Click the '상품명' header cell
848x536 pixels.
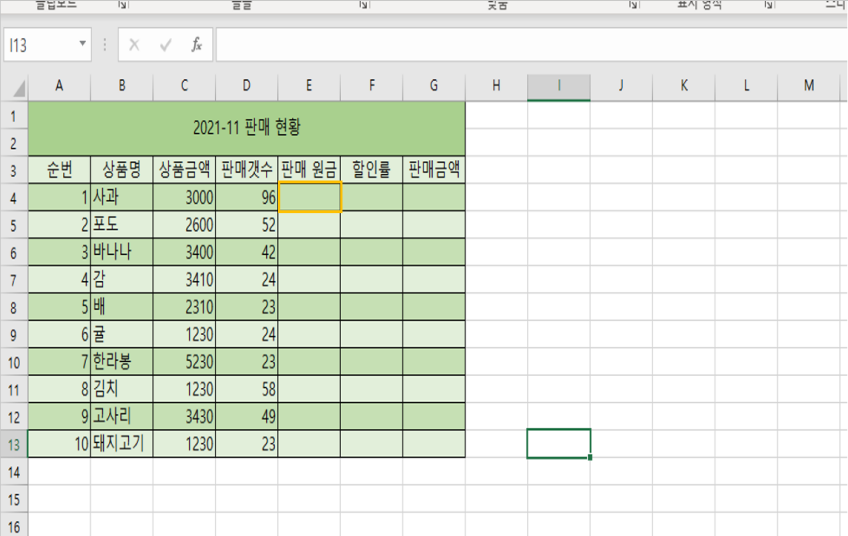122,170
